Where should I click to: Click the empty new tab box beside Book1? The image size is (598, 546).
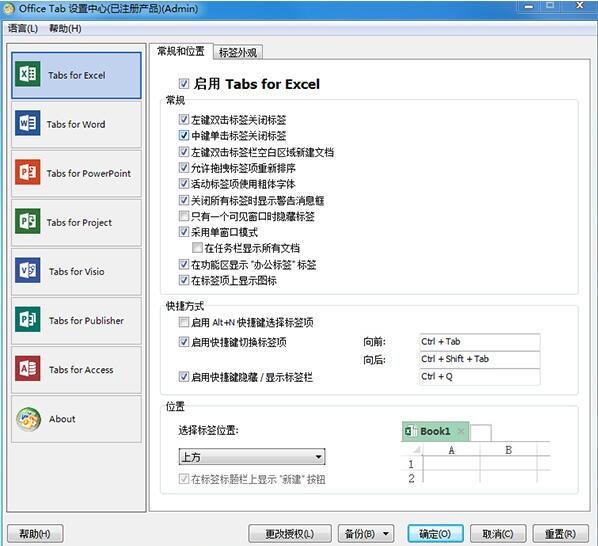click(481, 433)
